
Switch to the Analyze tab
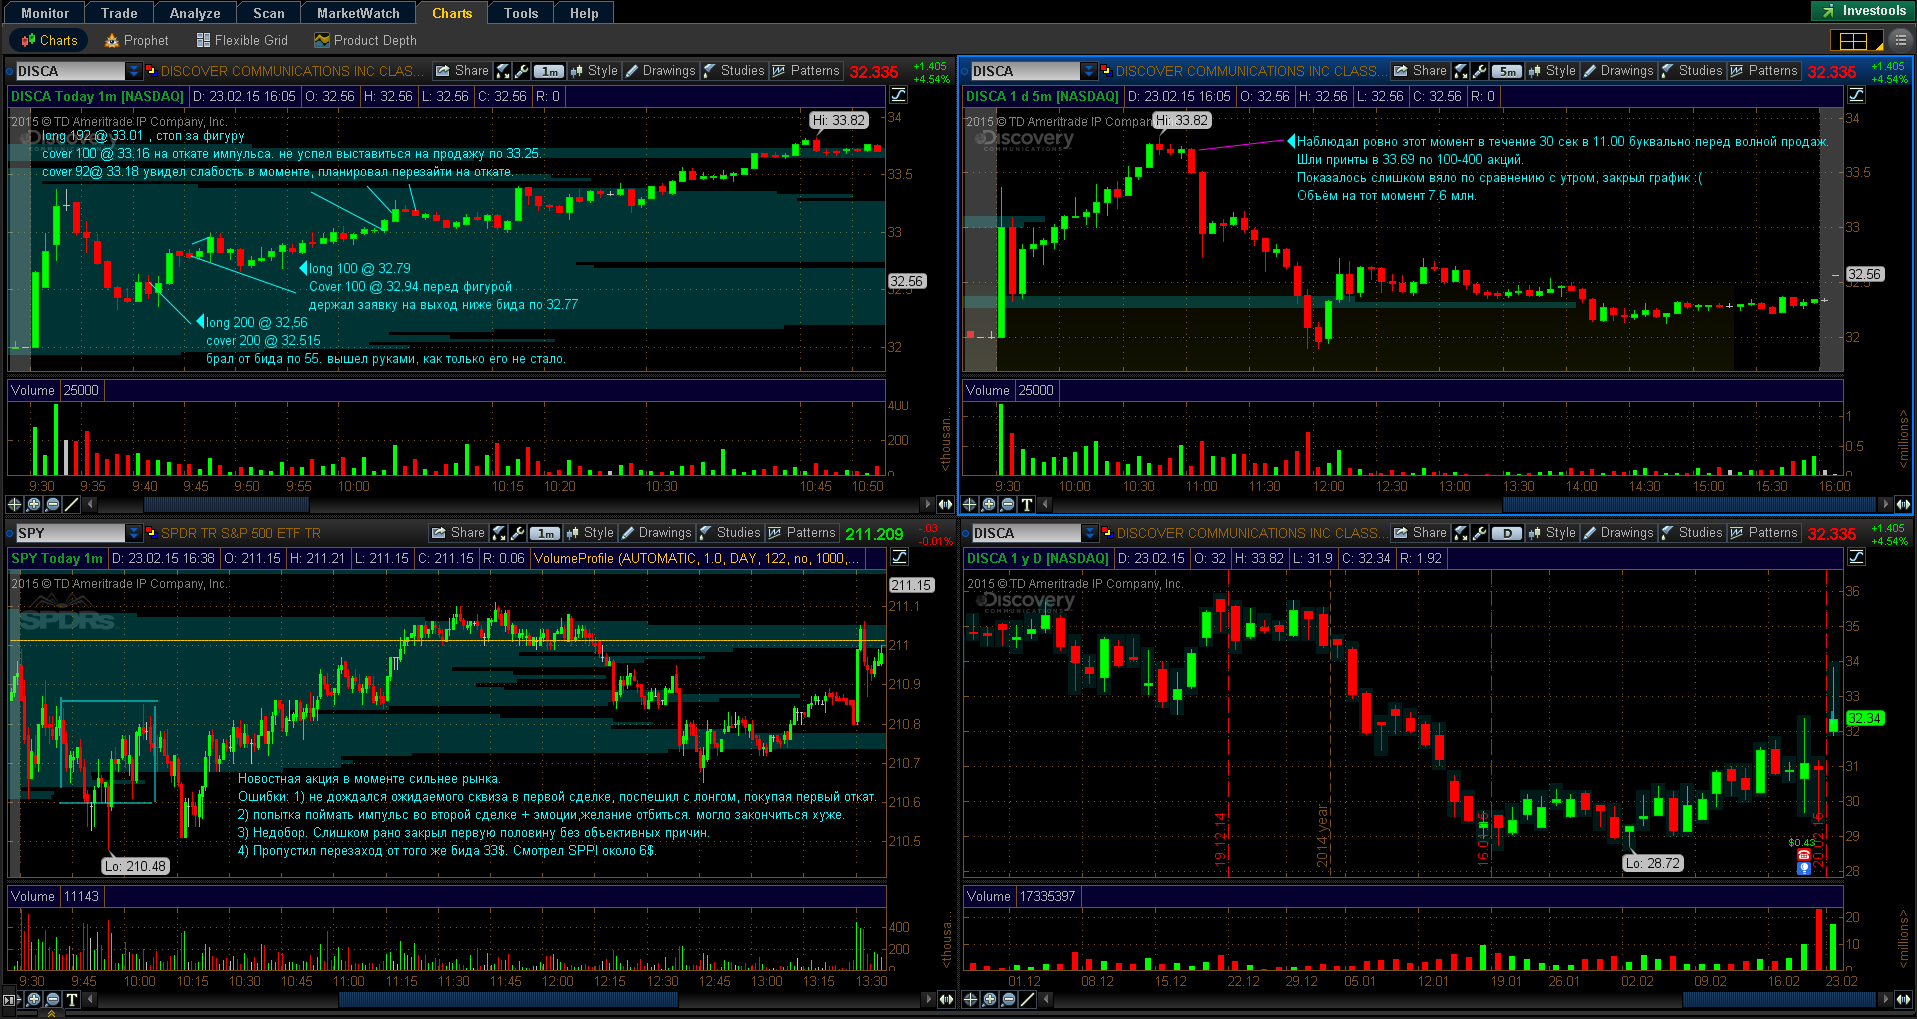coord(195,13)
